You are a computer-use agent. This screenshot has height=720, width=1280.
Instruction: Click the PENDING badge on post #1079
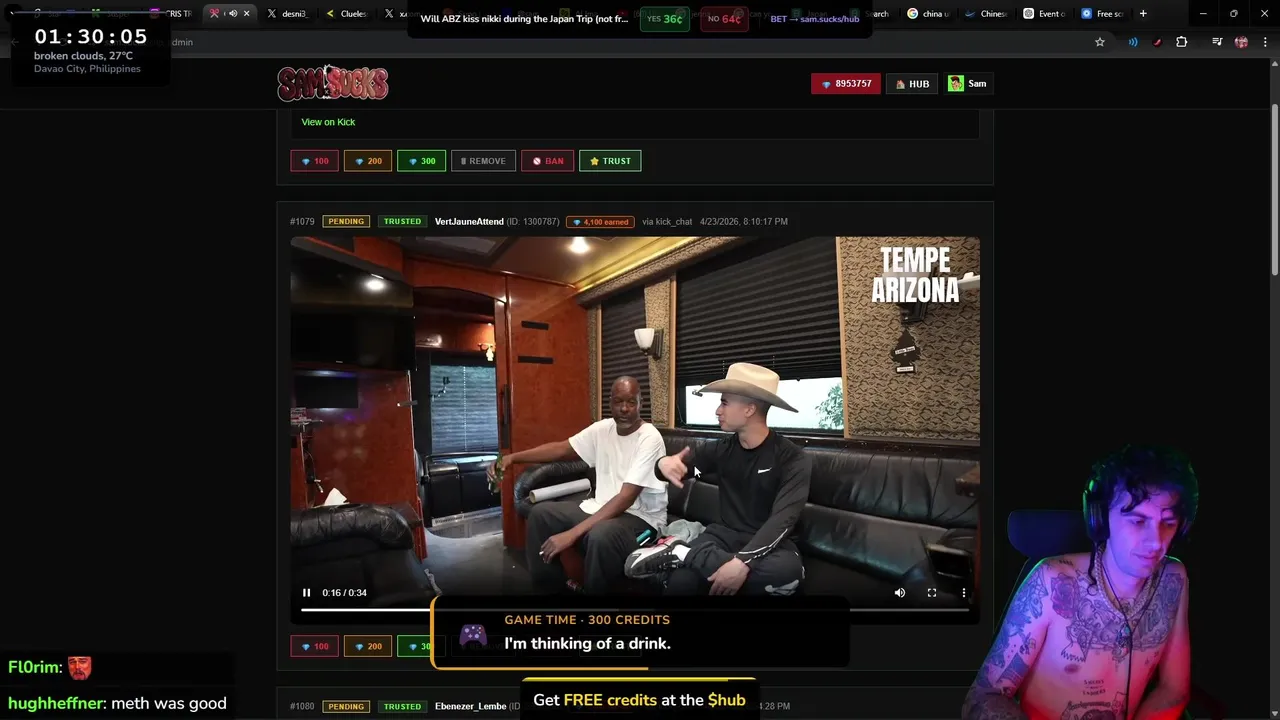(x=346, y=221)
